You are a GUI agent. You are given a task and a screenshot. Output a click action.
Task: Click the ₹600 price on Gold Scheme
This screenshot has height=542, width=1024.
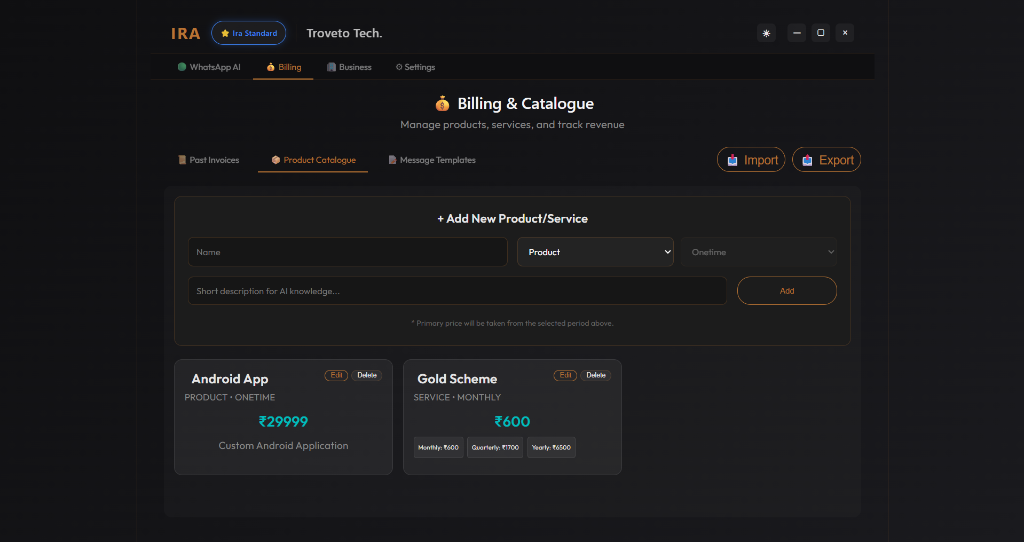coord(513,422)
